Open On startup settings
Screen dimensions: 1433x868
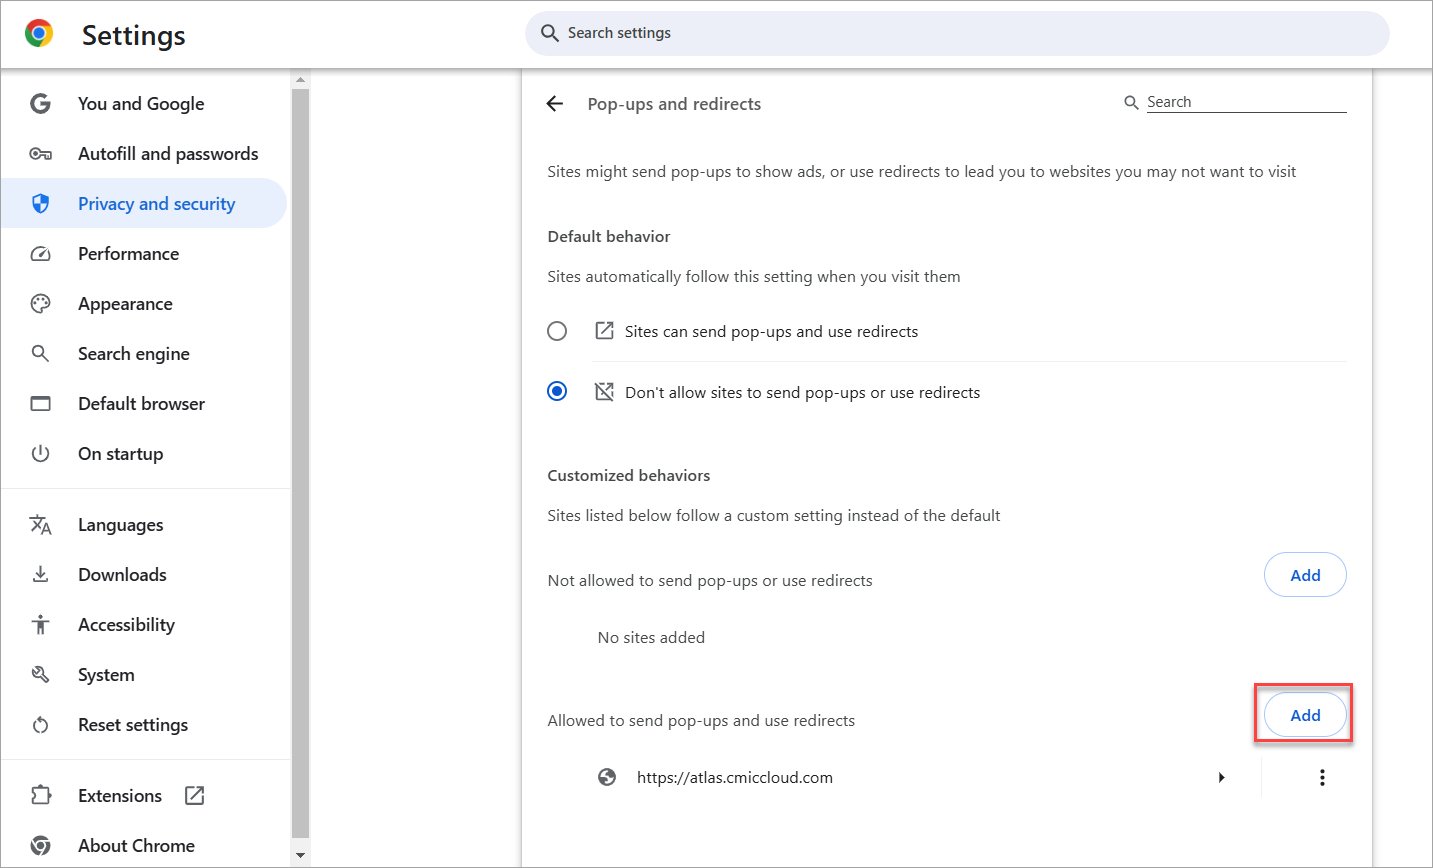pos(144,454)
